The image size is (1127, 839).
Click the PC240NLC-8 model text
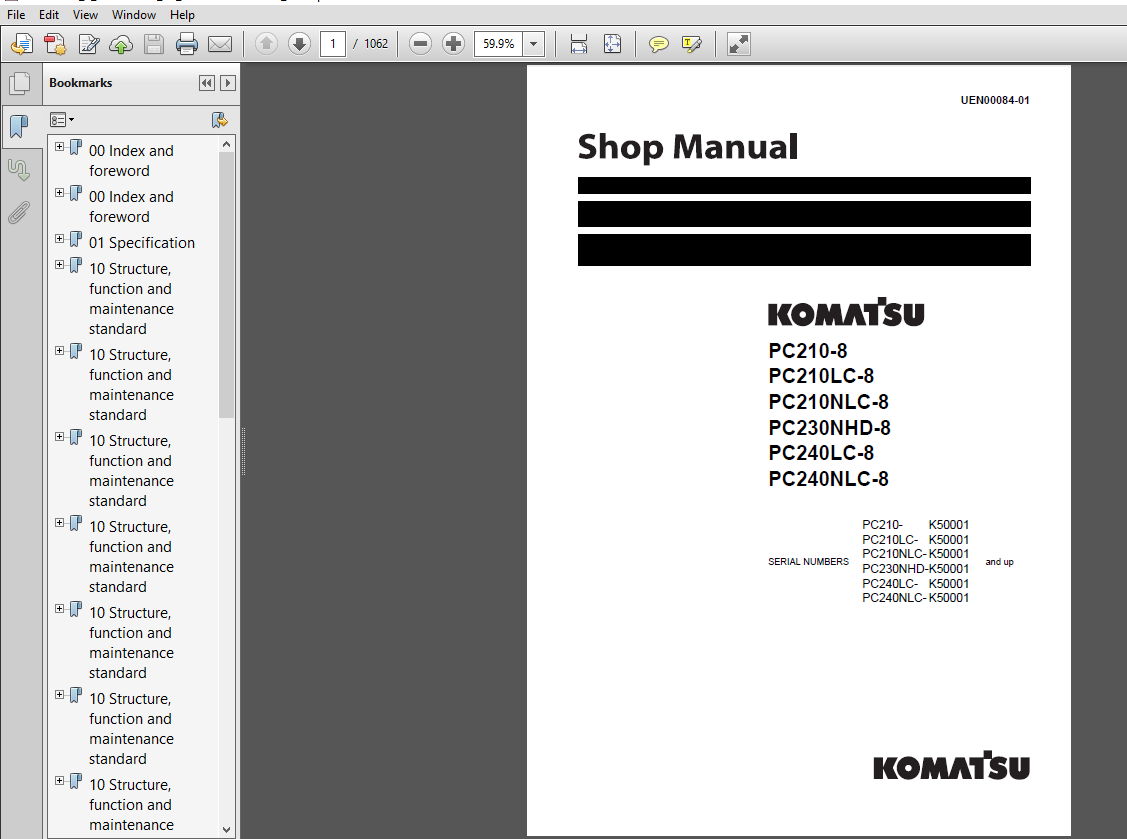(x=828, y=479)
